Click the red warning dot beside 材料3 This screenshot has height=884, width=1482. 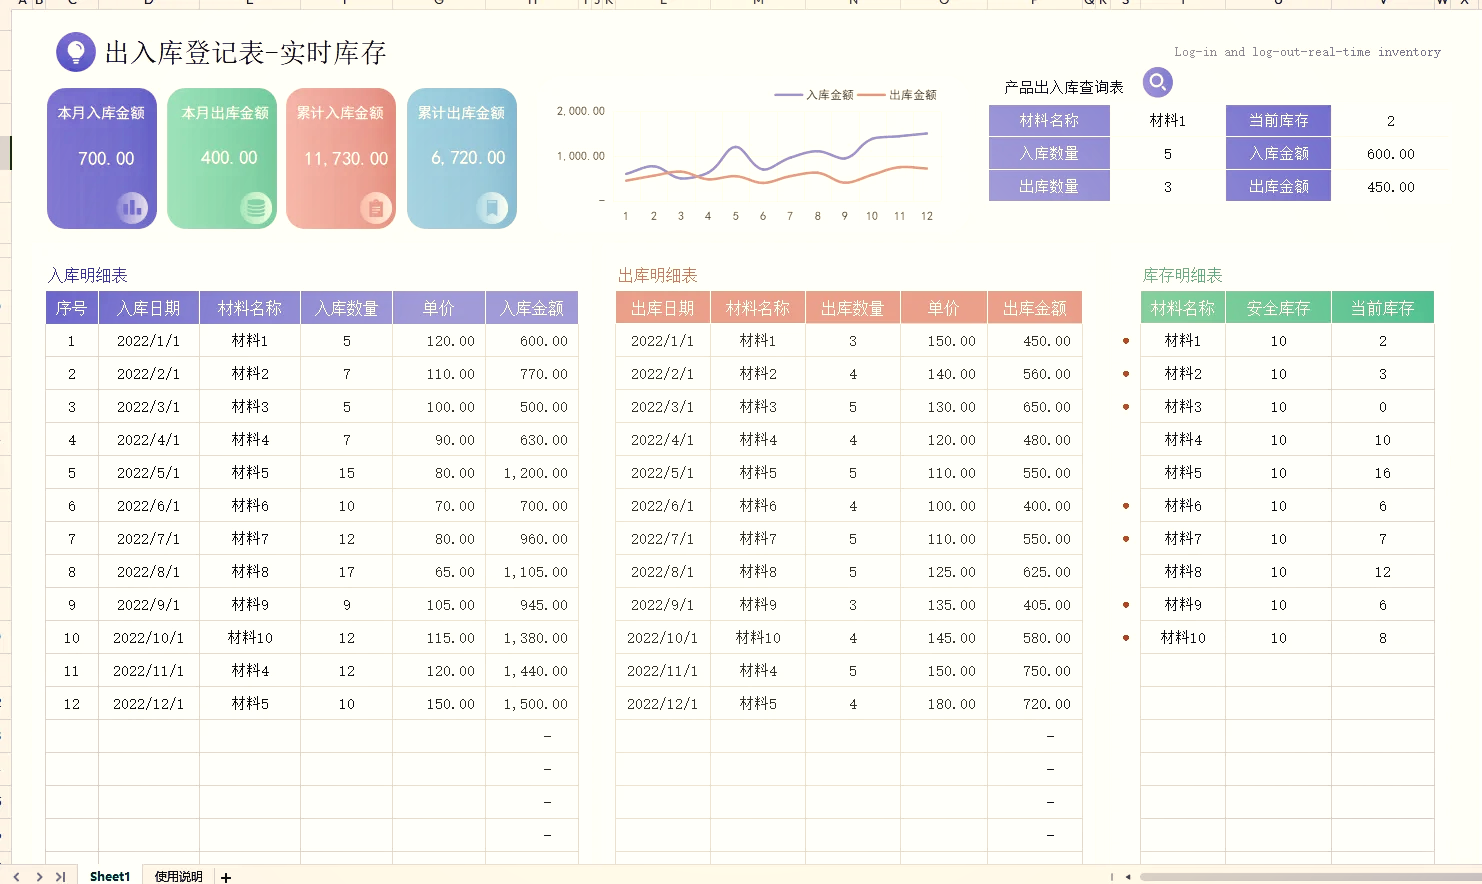pyautogui.click(x=1126, y=407)
